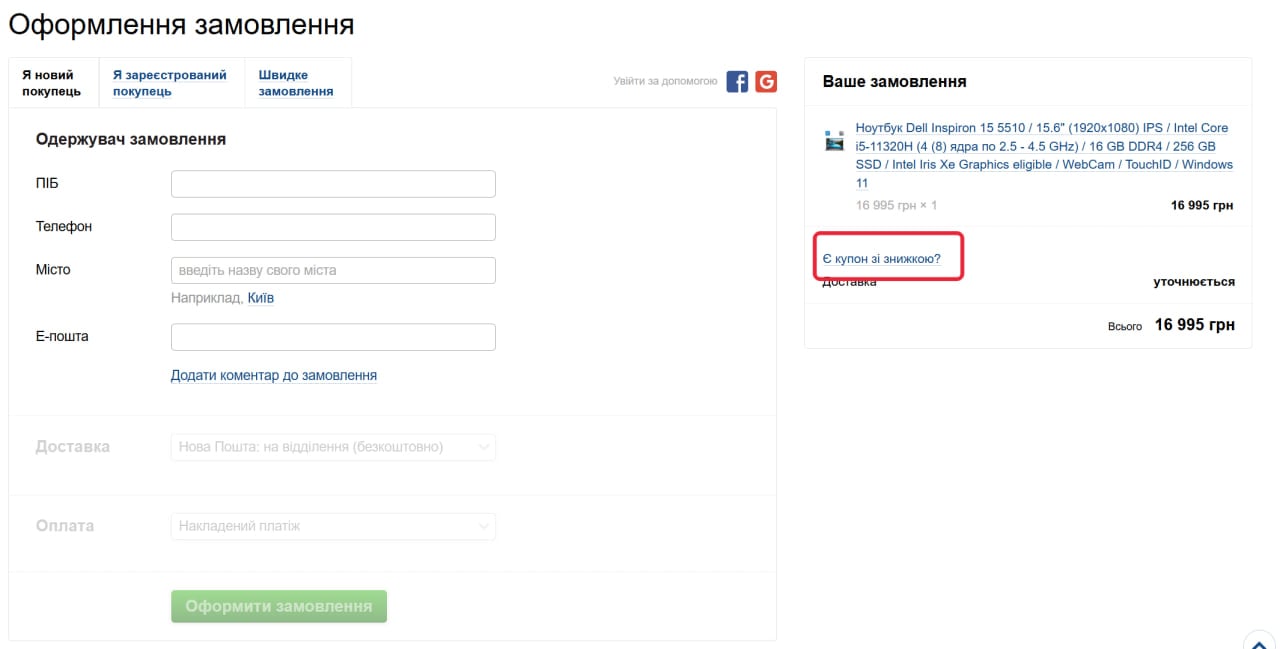The height and width of the screenshot is (649, 1280).
Task: Open the 'Швидке замовлення' tab
Action: (x=297, y=83)
